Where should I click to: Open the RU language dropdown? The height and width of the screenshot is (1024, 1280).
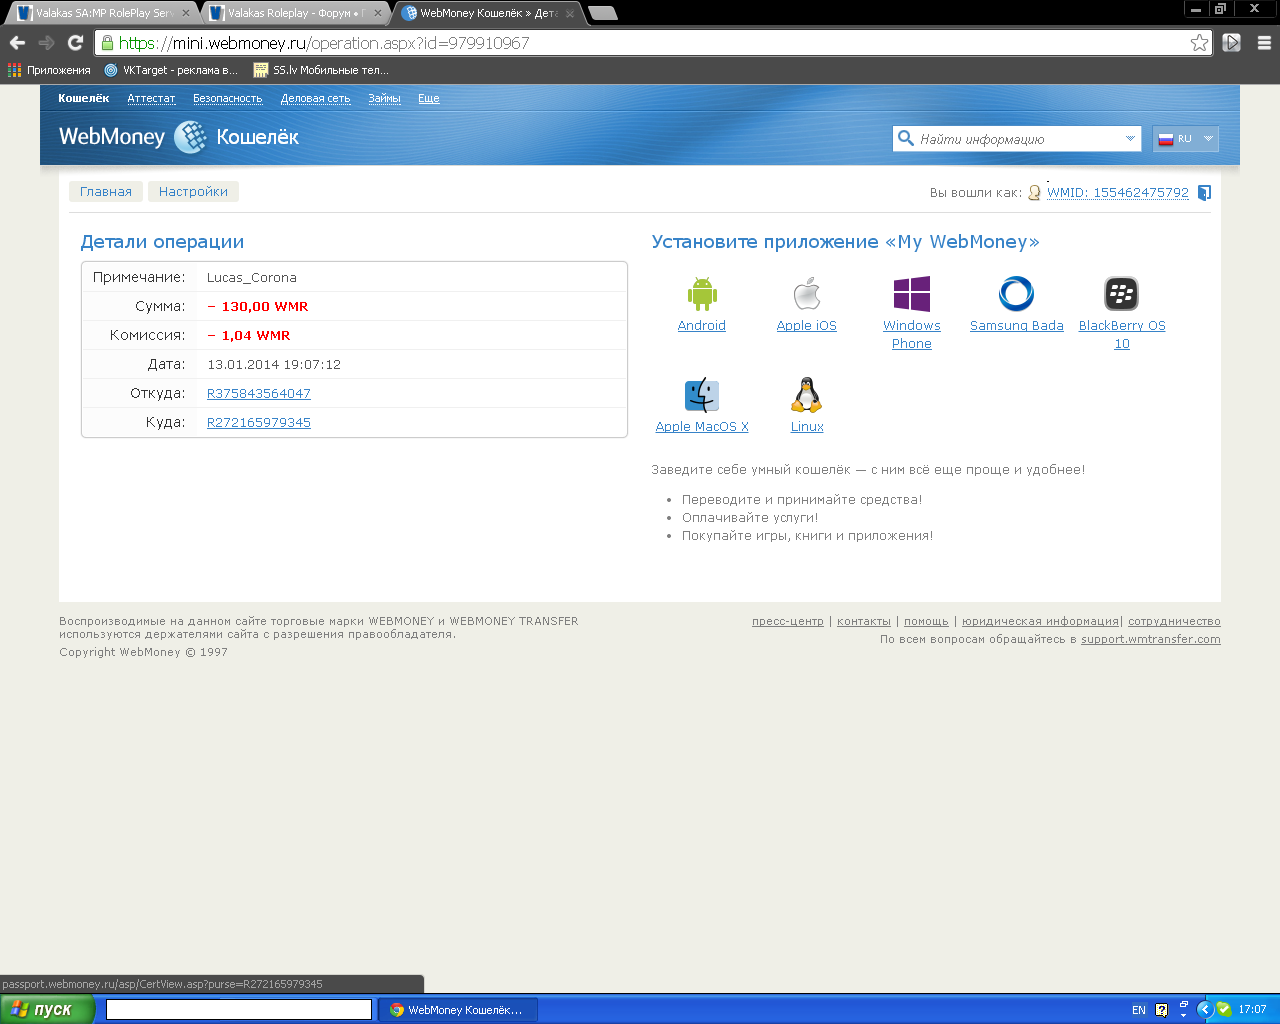point(1186,139)
